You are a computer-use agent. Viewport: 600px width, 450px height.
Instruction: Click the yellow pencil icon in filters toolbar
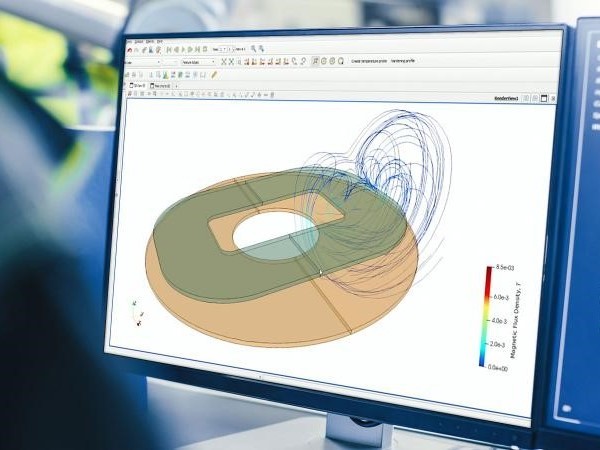pos(214,75)
